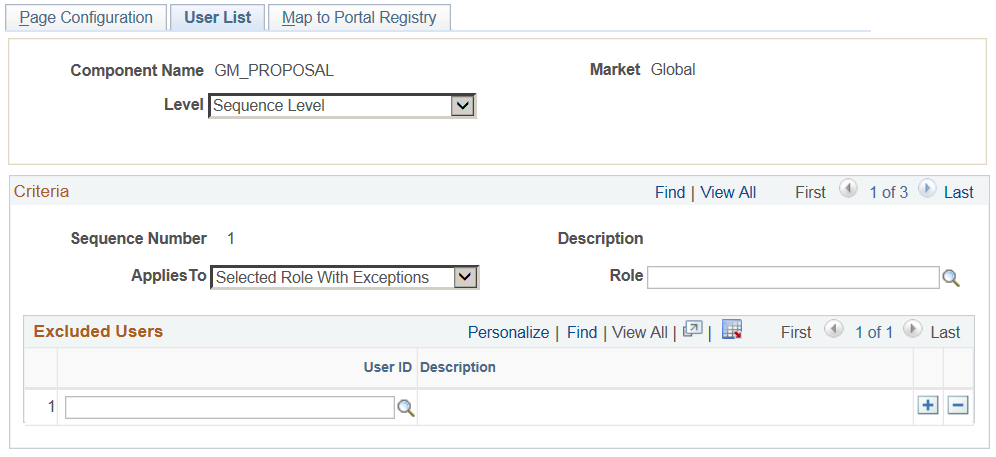996x457 pixels.
Task: Click into the User ID field
Action: point(230,407)
